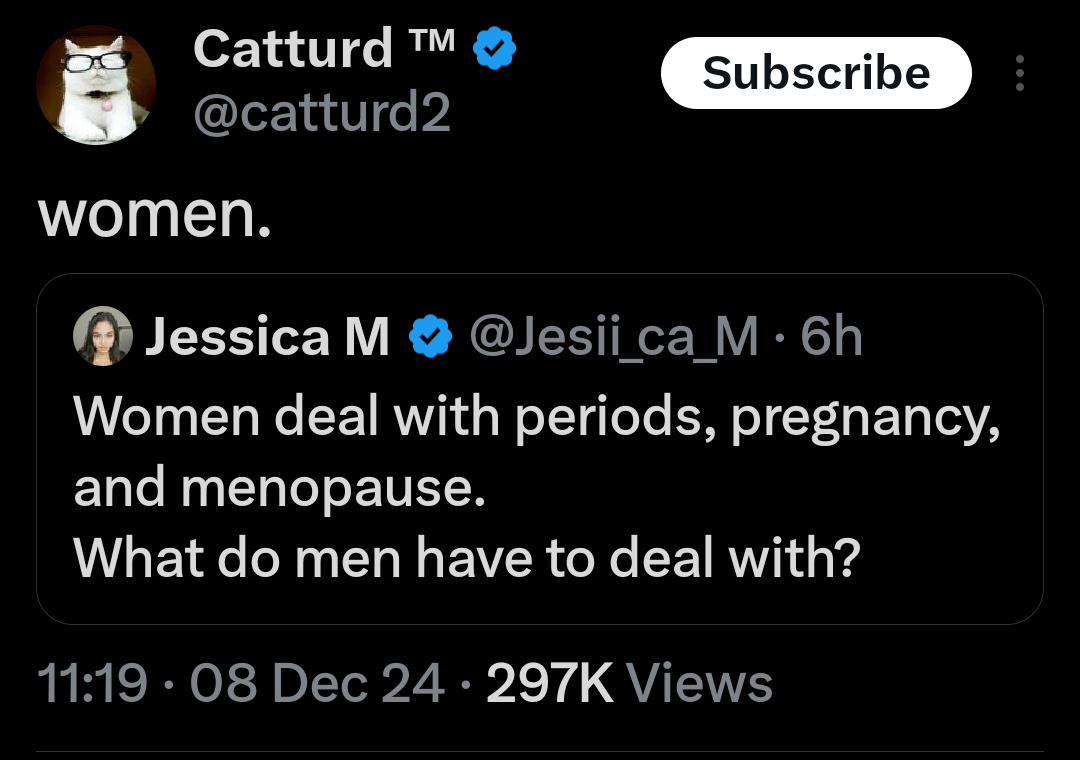Open Catturd's cat profile picture

click(x=96, y=86)
